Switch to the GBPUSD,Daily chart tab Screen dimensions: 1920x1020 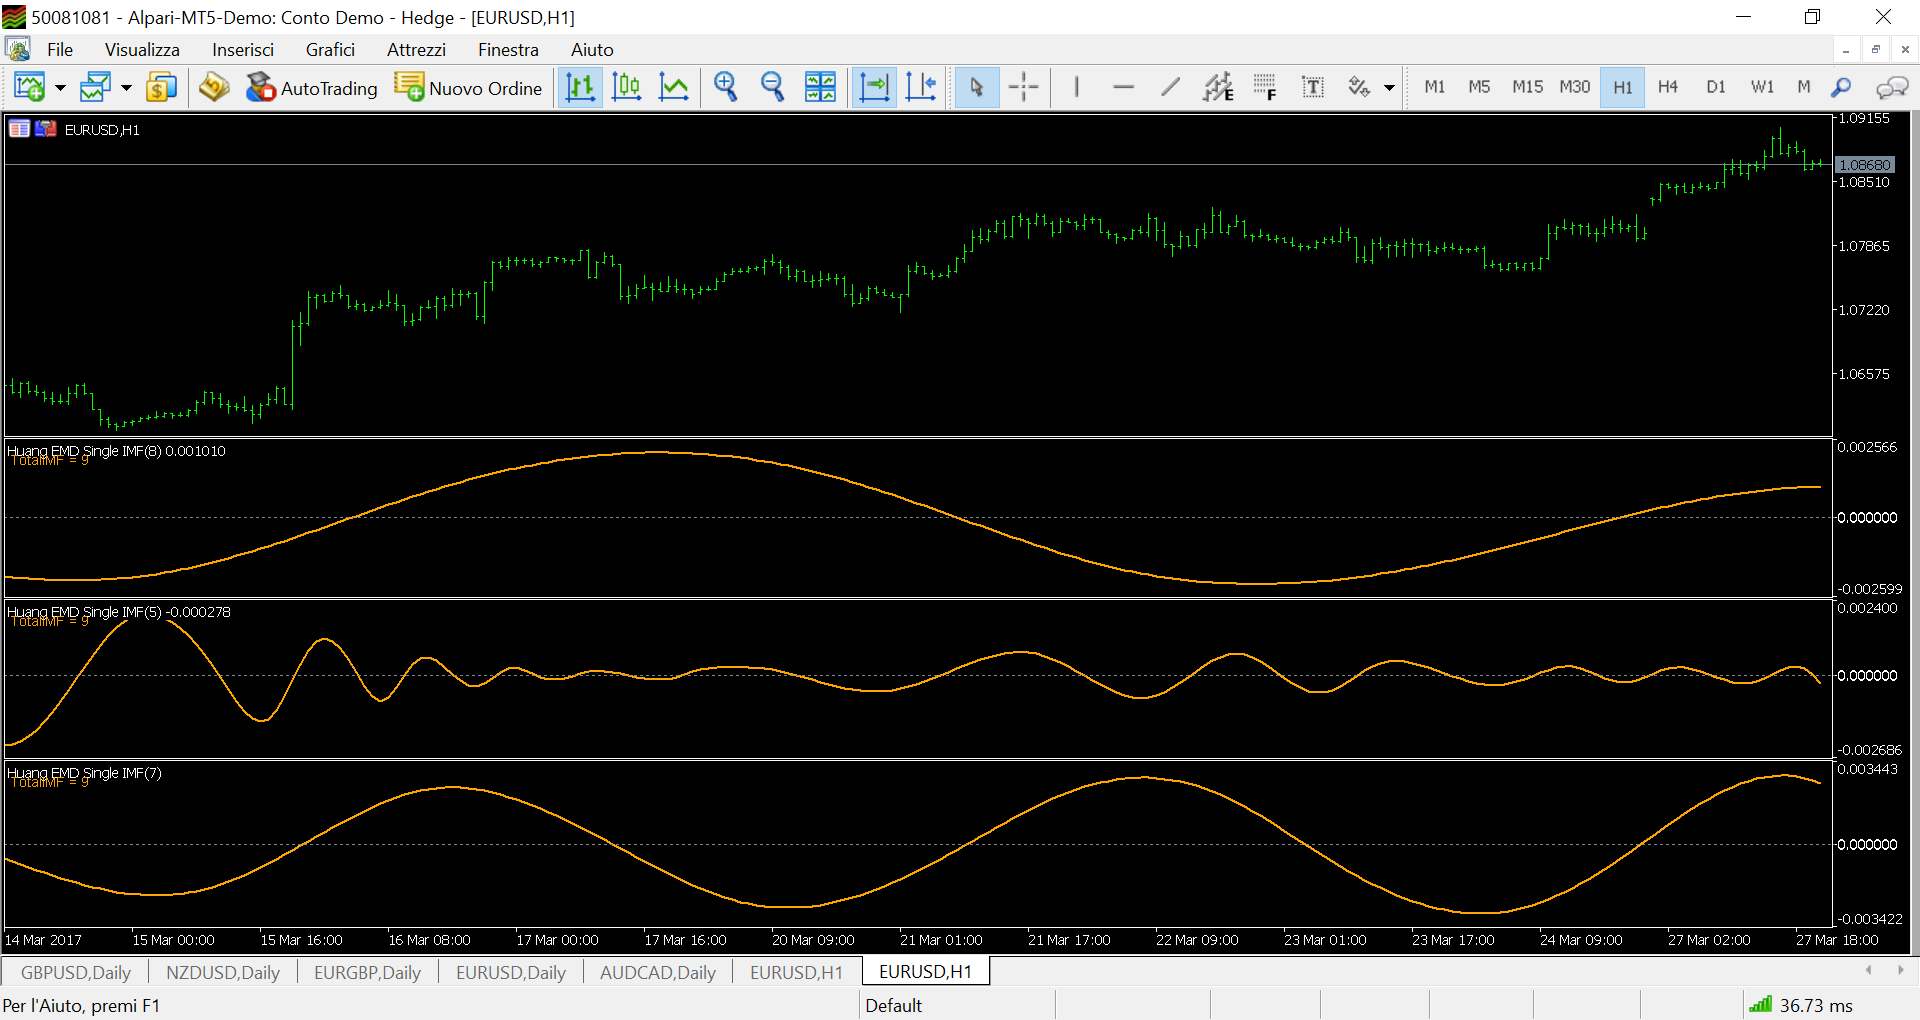point(76,972)
